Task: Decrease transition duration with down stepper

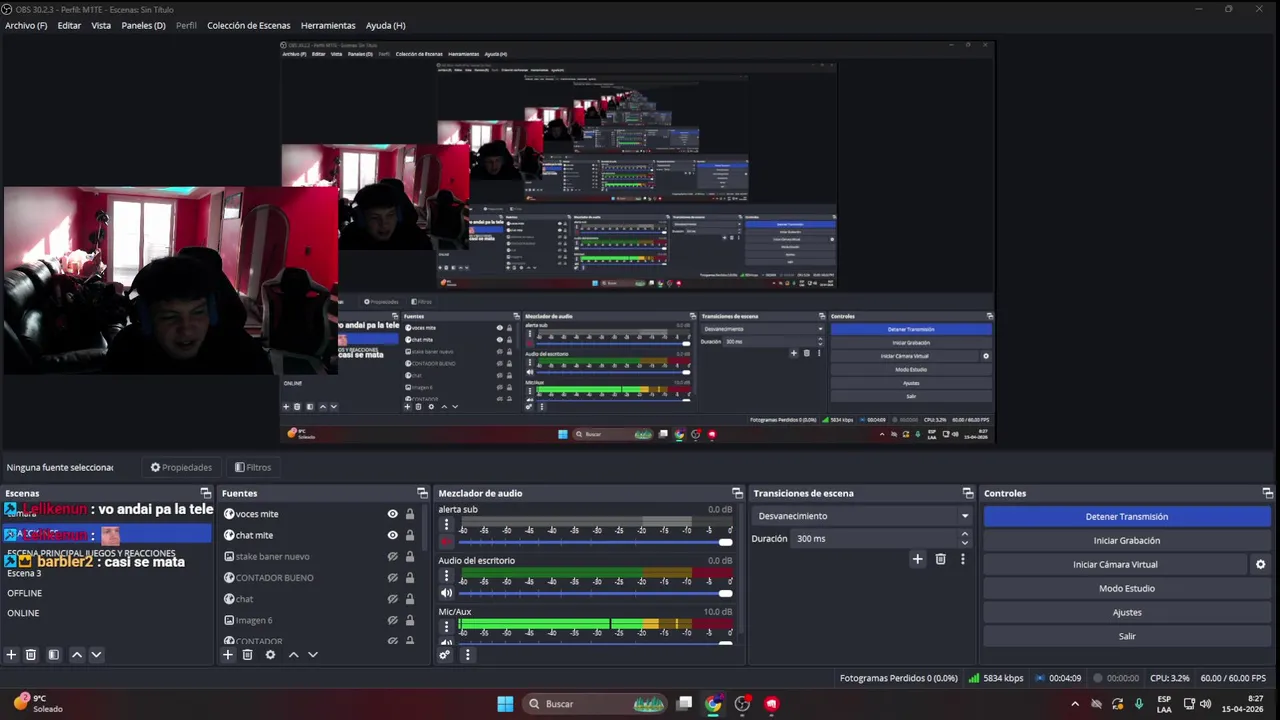Action: coord(964,542)
